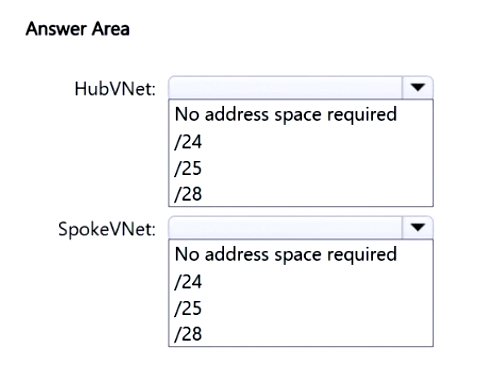This screenshot has height=390, width=478.
Task: Click empty space inside SpokeVNet options list
Action: [x=317, y=307]
